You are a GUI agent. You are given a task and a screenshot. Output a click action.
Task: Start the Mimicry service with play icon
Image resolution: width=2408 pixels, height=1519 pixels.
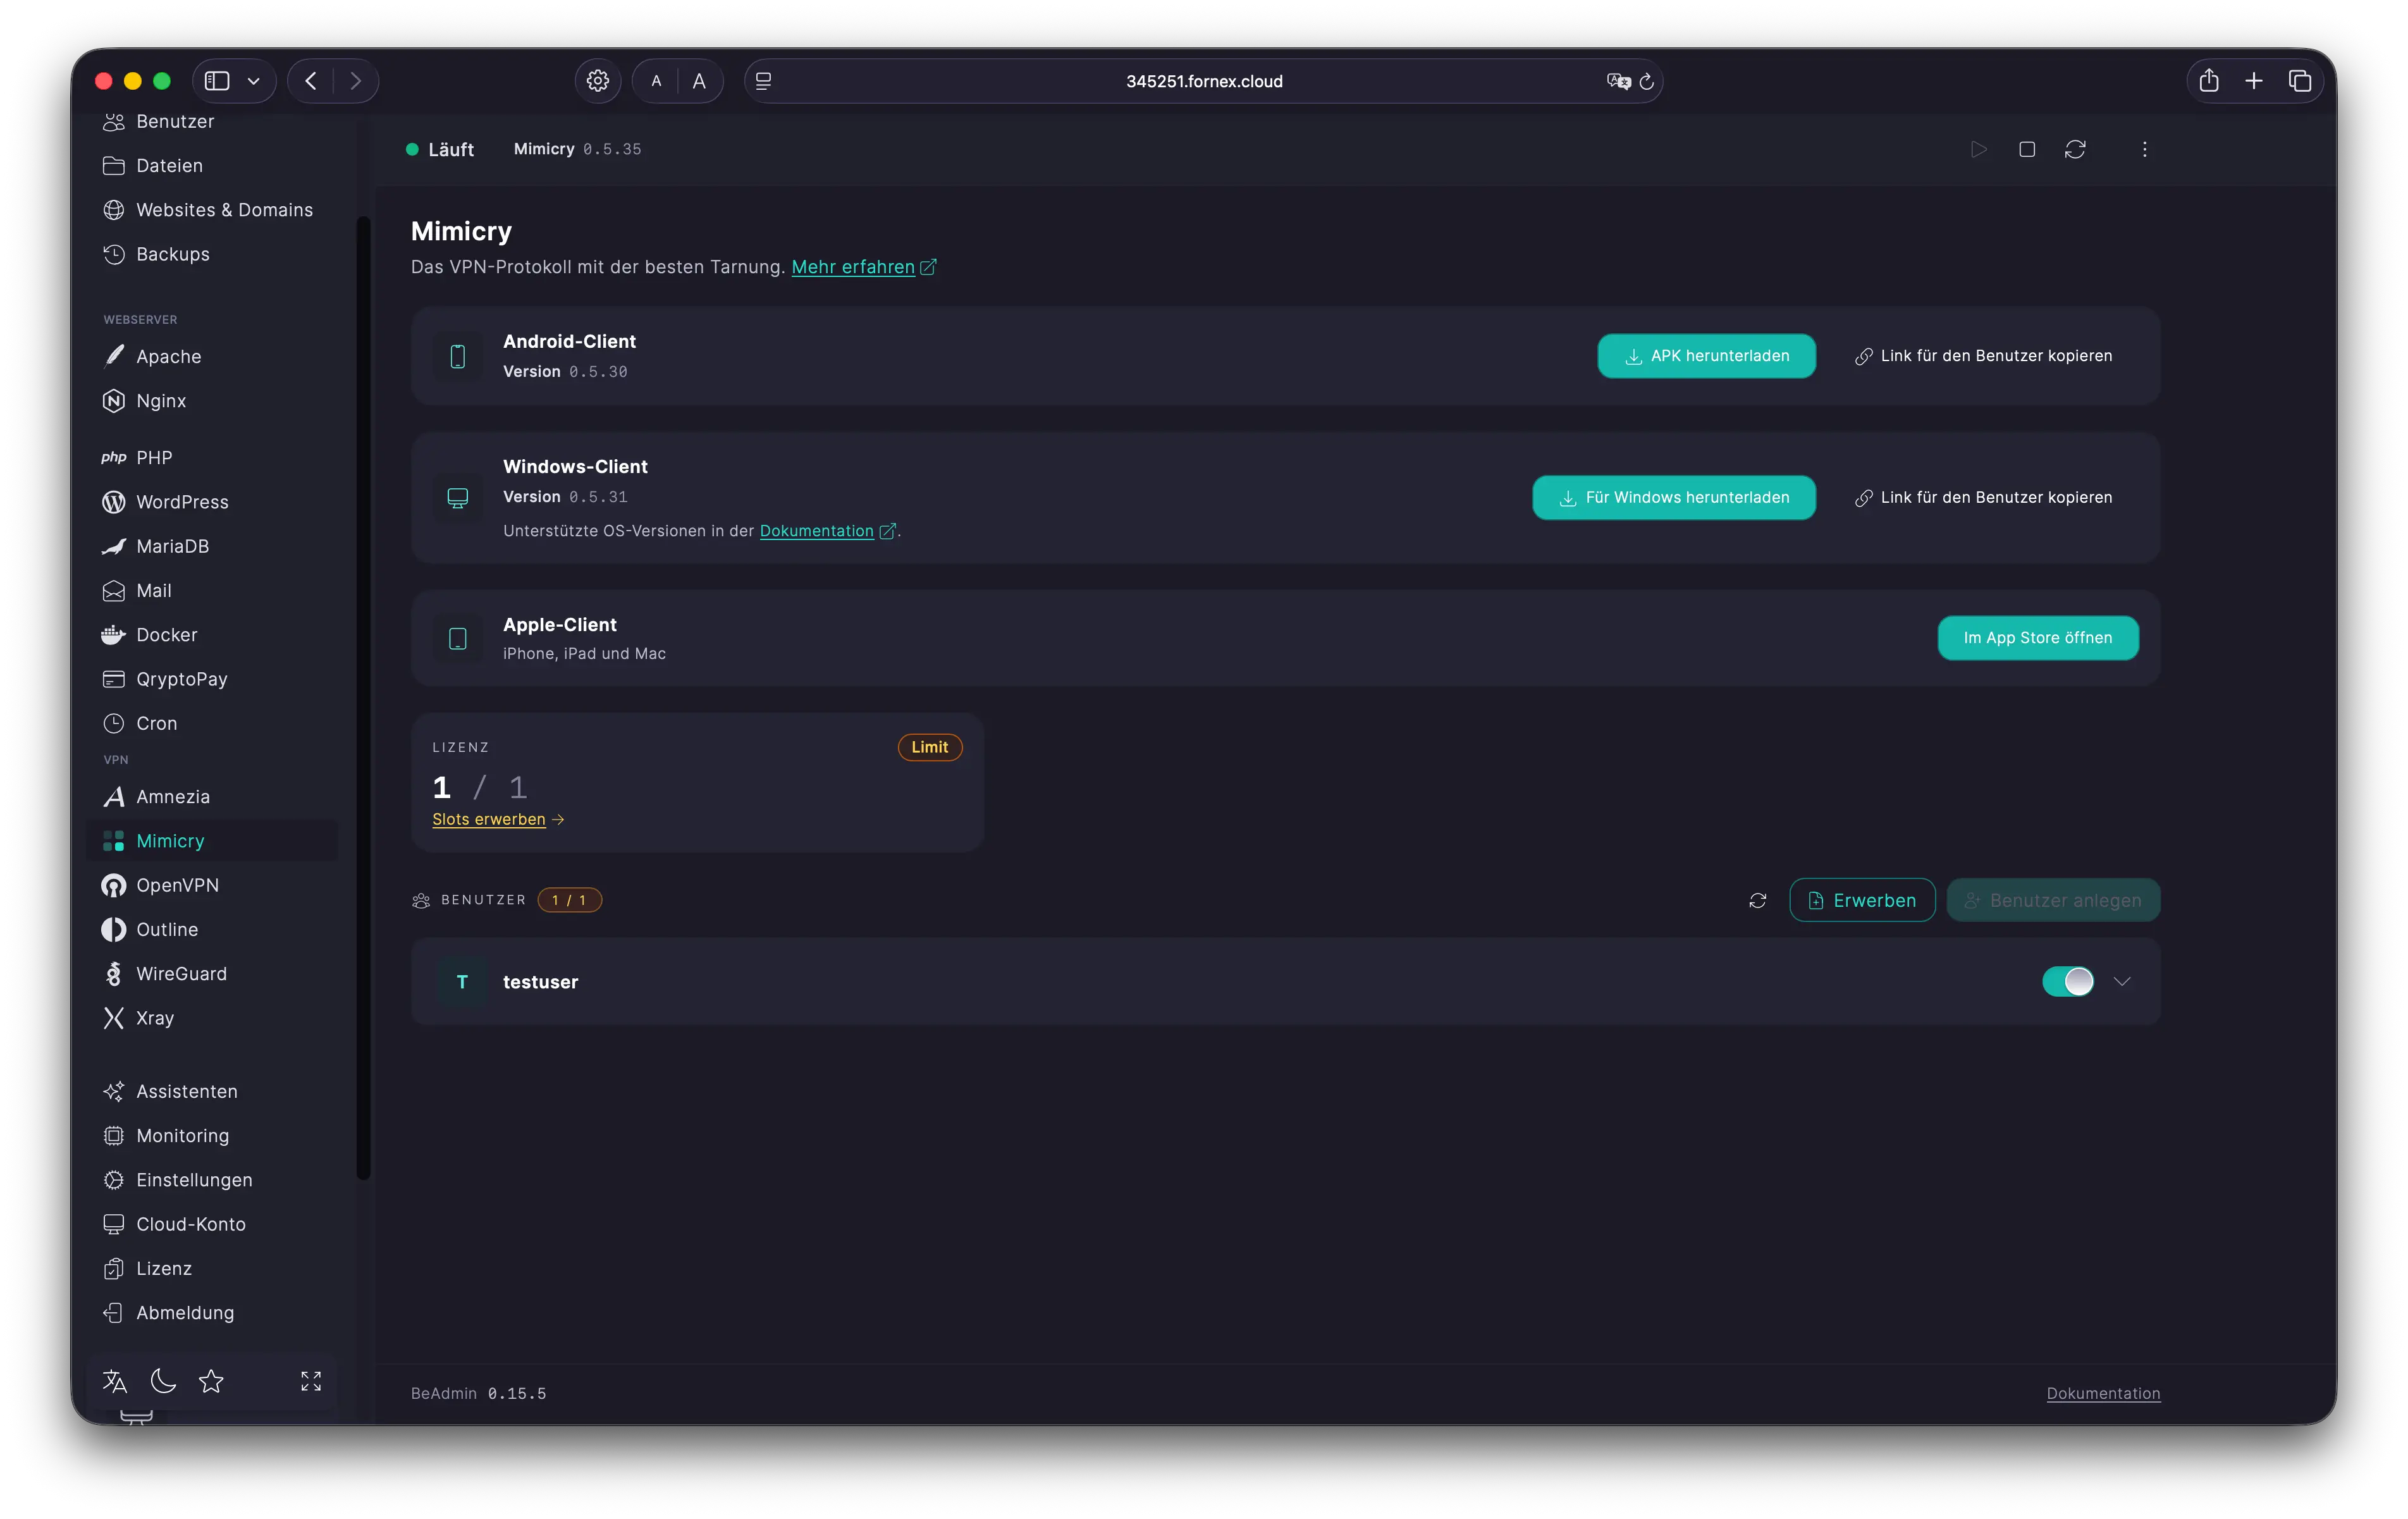(x=1979, y=149)
